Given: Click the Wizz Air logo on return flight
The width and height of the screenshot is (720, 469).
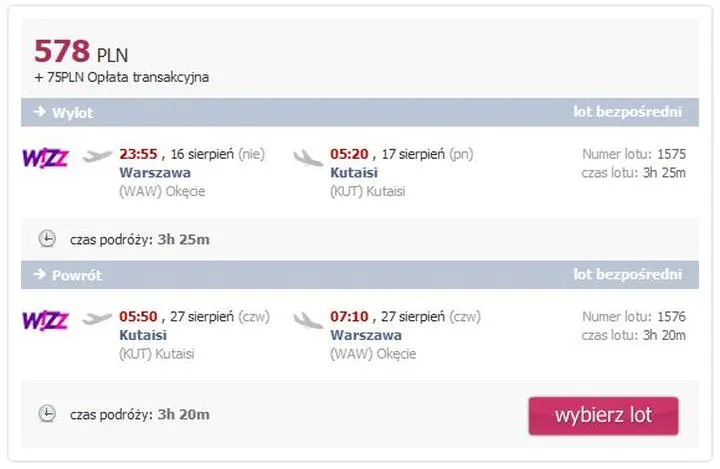Looking at the screenshot, I should 45,320.
